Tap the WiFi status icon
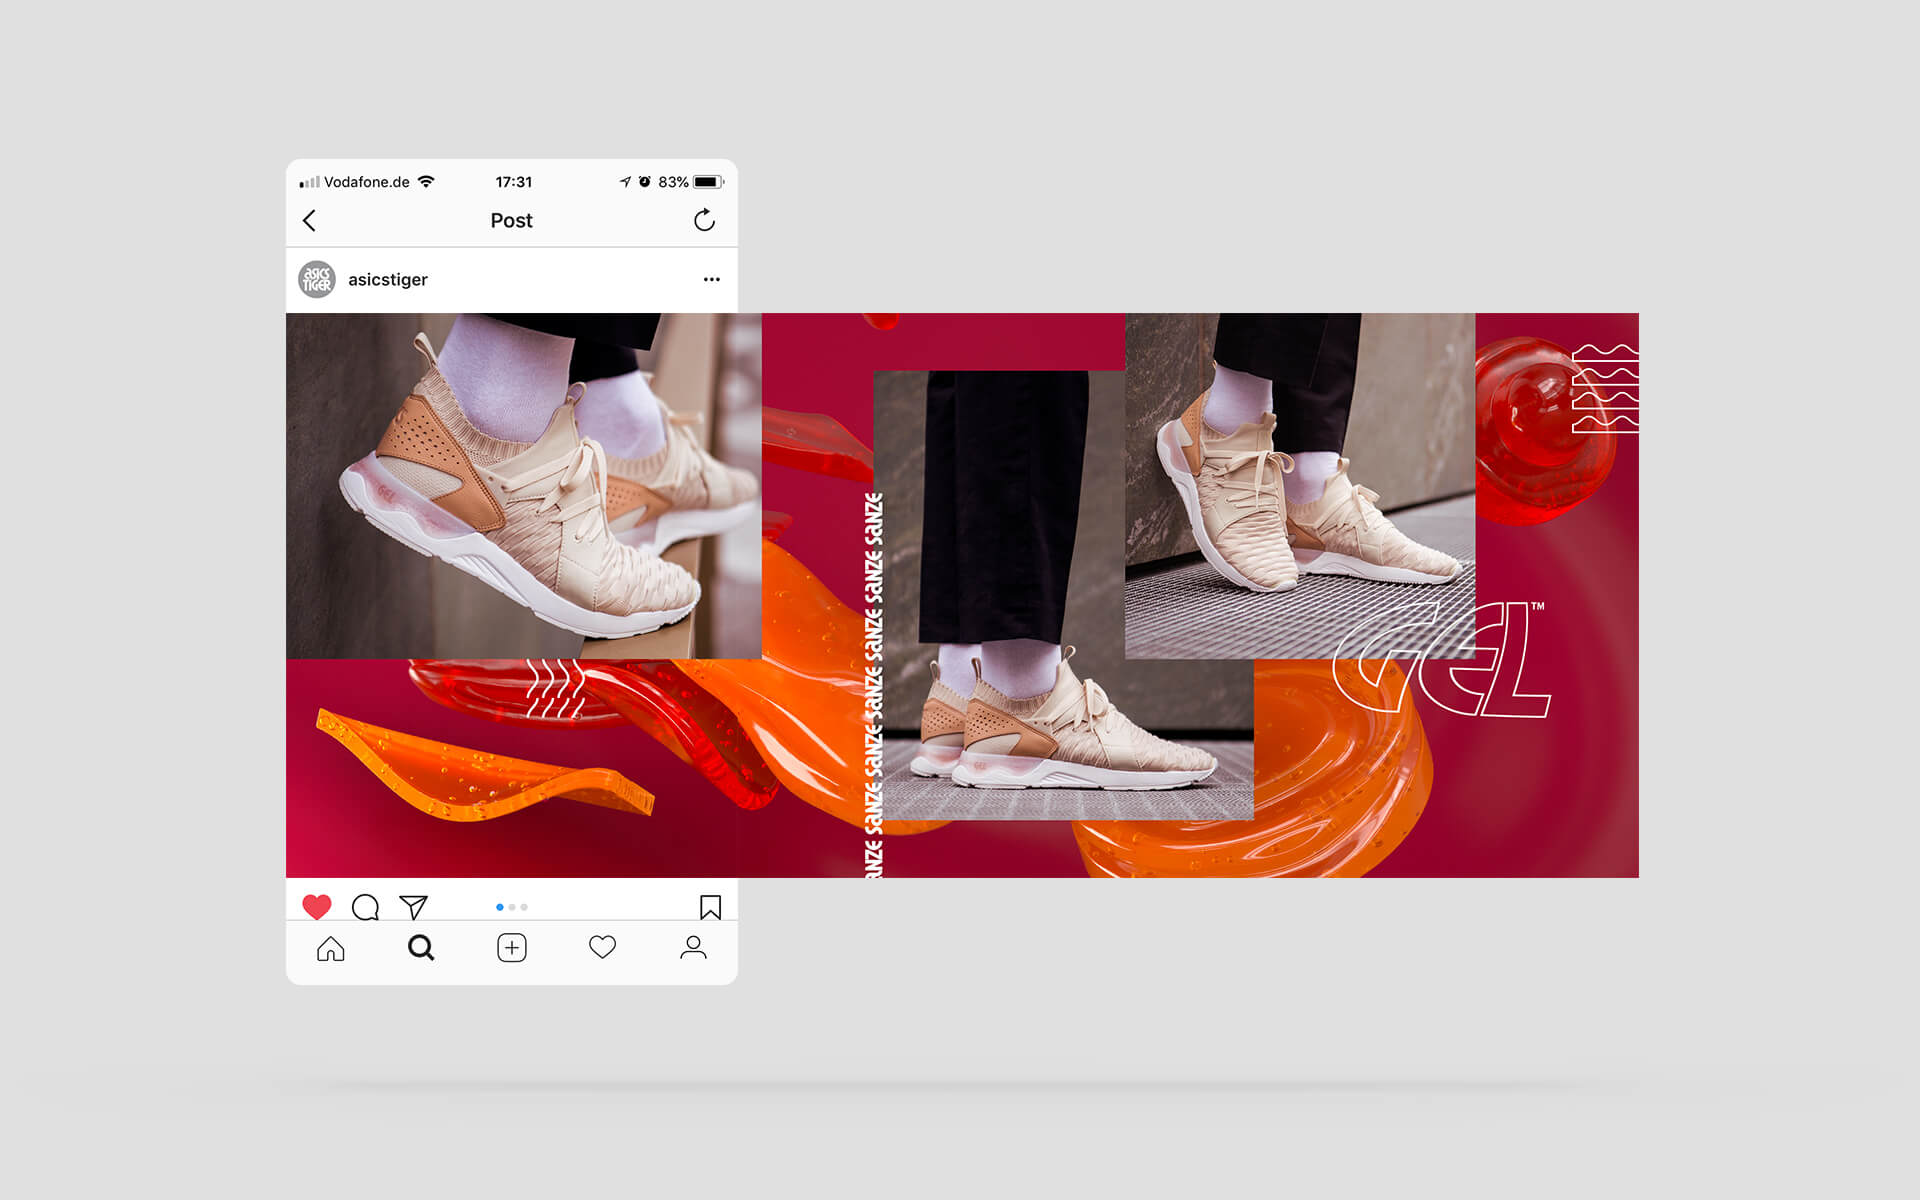Viewport: 1920px width, 1200px height. [x=426, y=181]
